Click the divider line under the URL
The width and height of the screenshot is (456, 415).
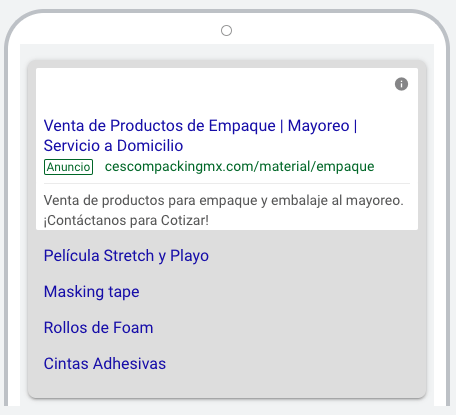click(227, 183)
